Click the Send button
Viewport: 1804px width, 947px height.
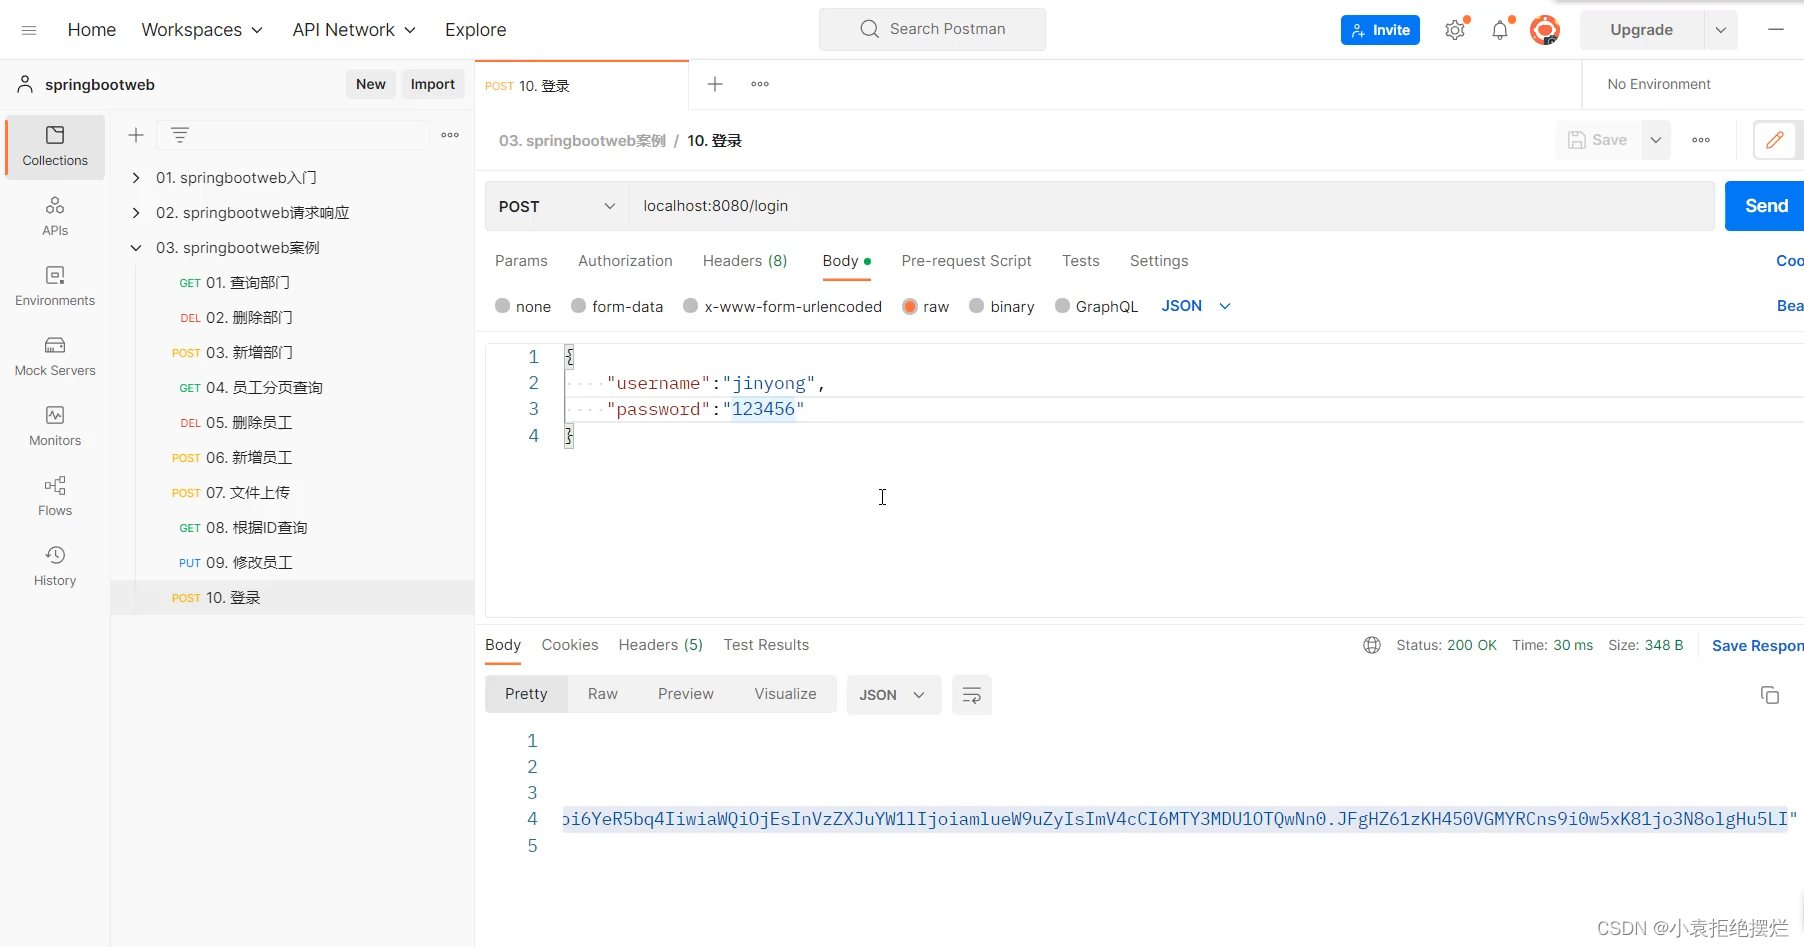click(x=1765, y=206)
